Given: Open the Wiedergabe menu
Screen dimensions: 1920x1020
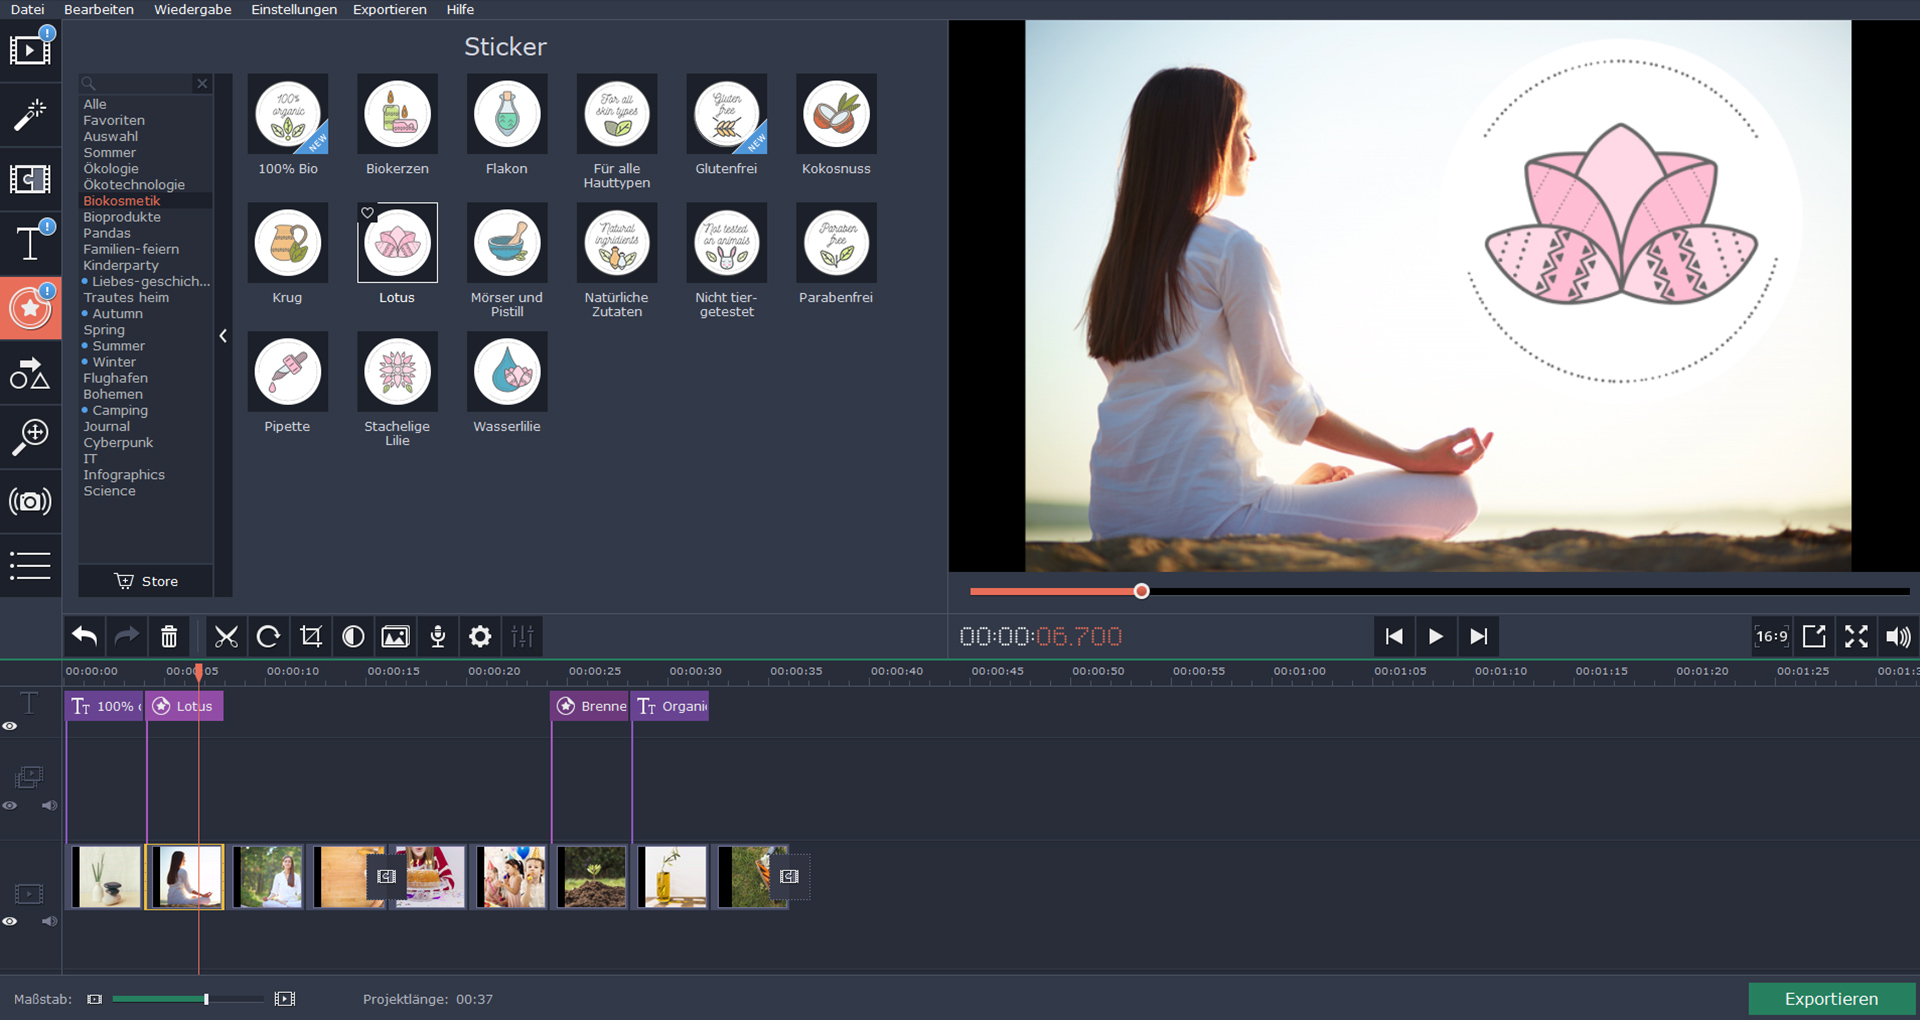Looking at the screenshot, I should (x=192, y=9).
